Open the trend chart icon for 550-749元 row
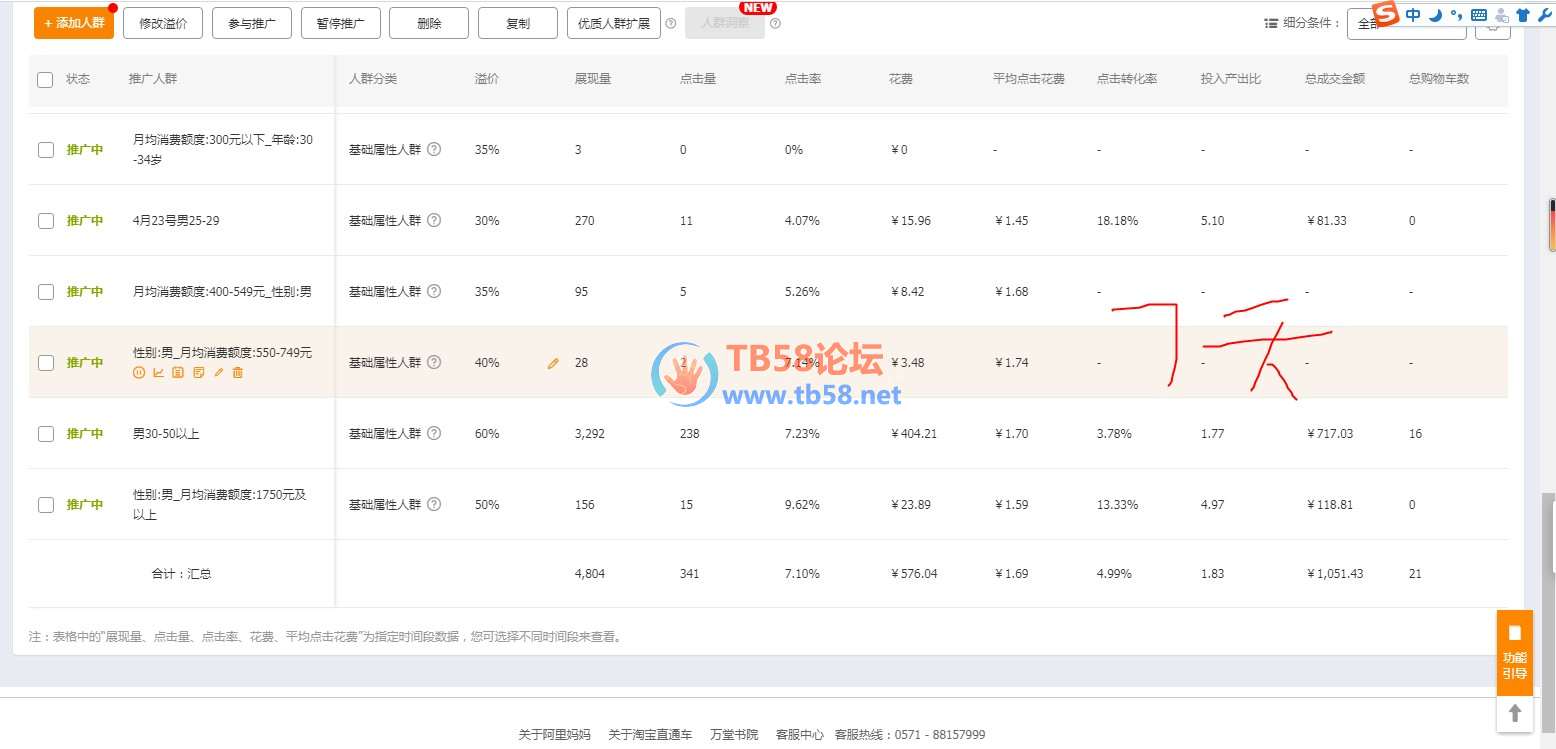 tap(158, 373)
